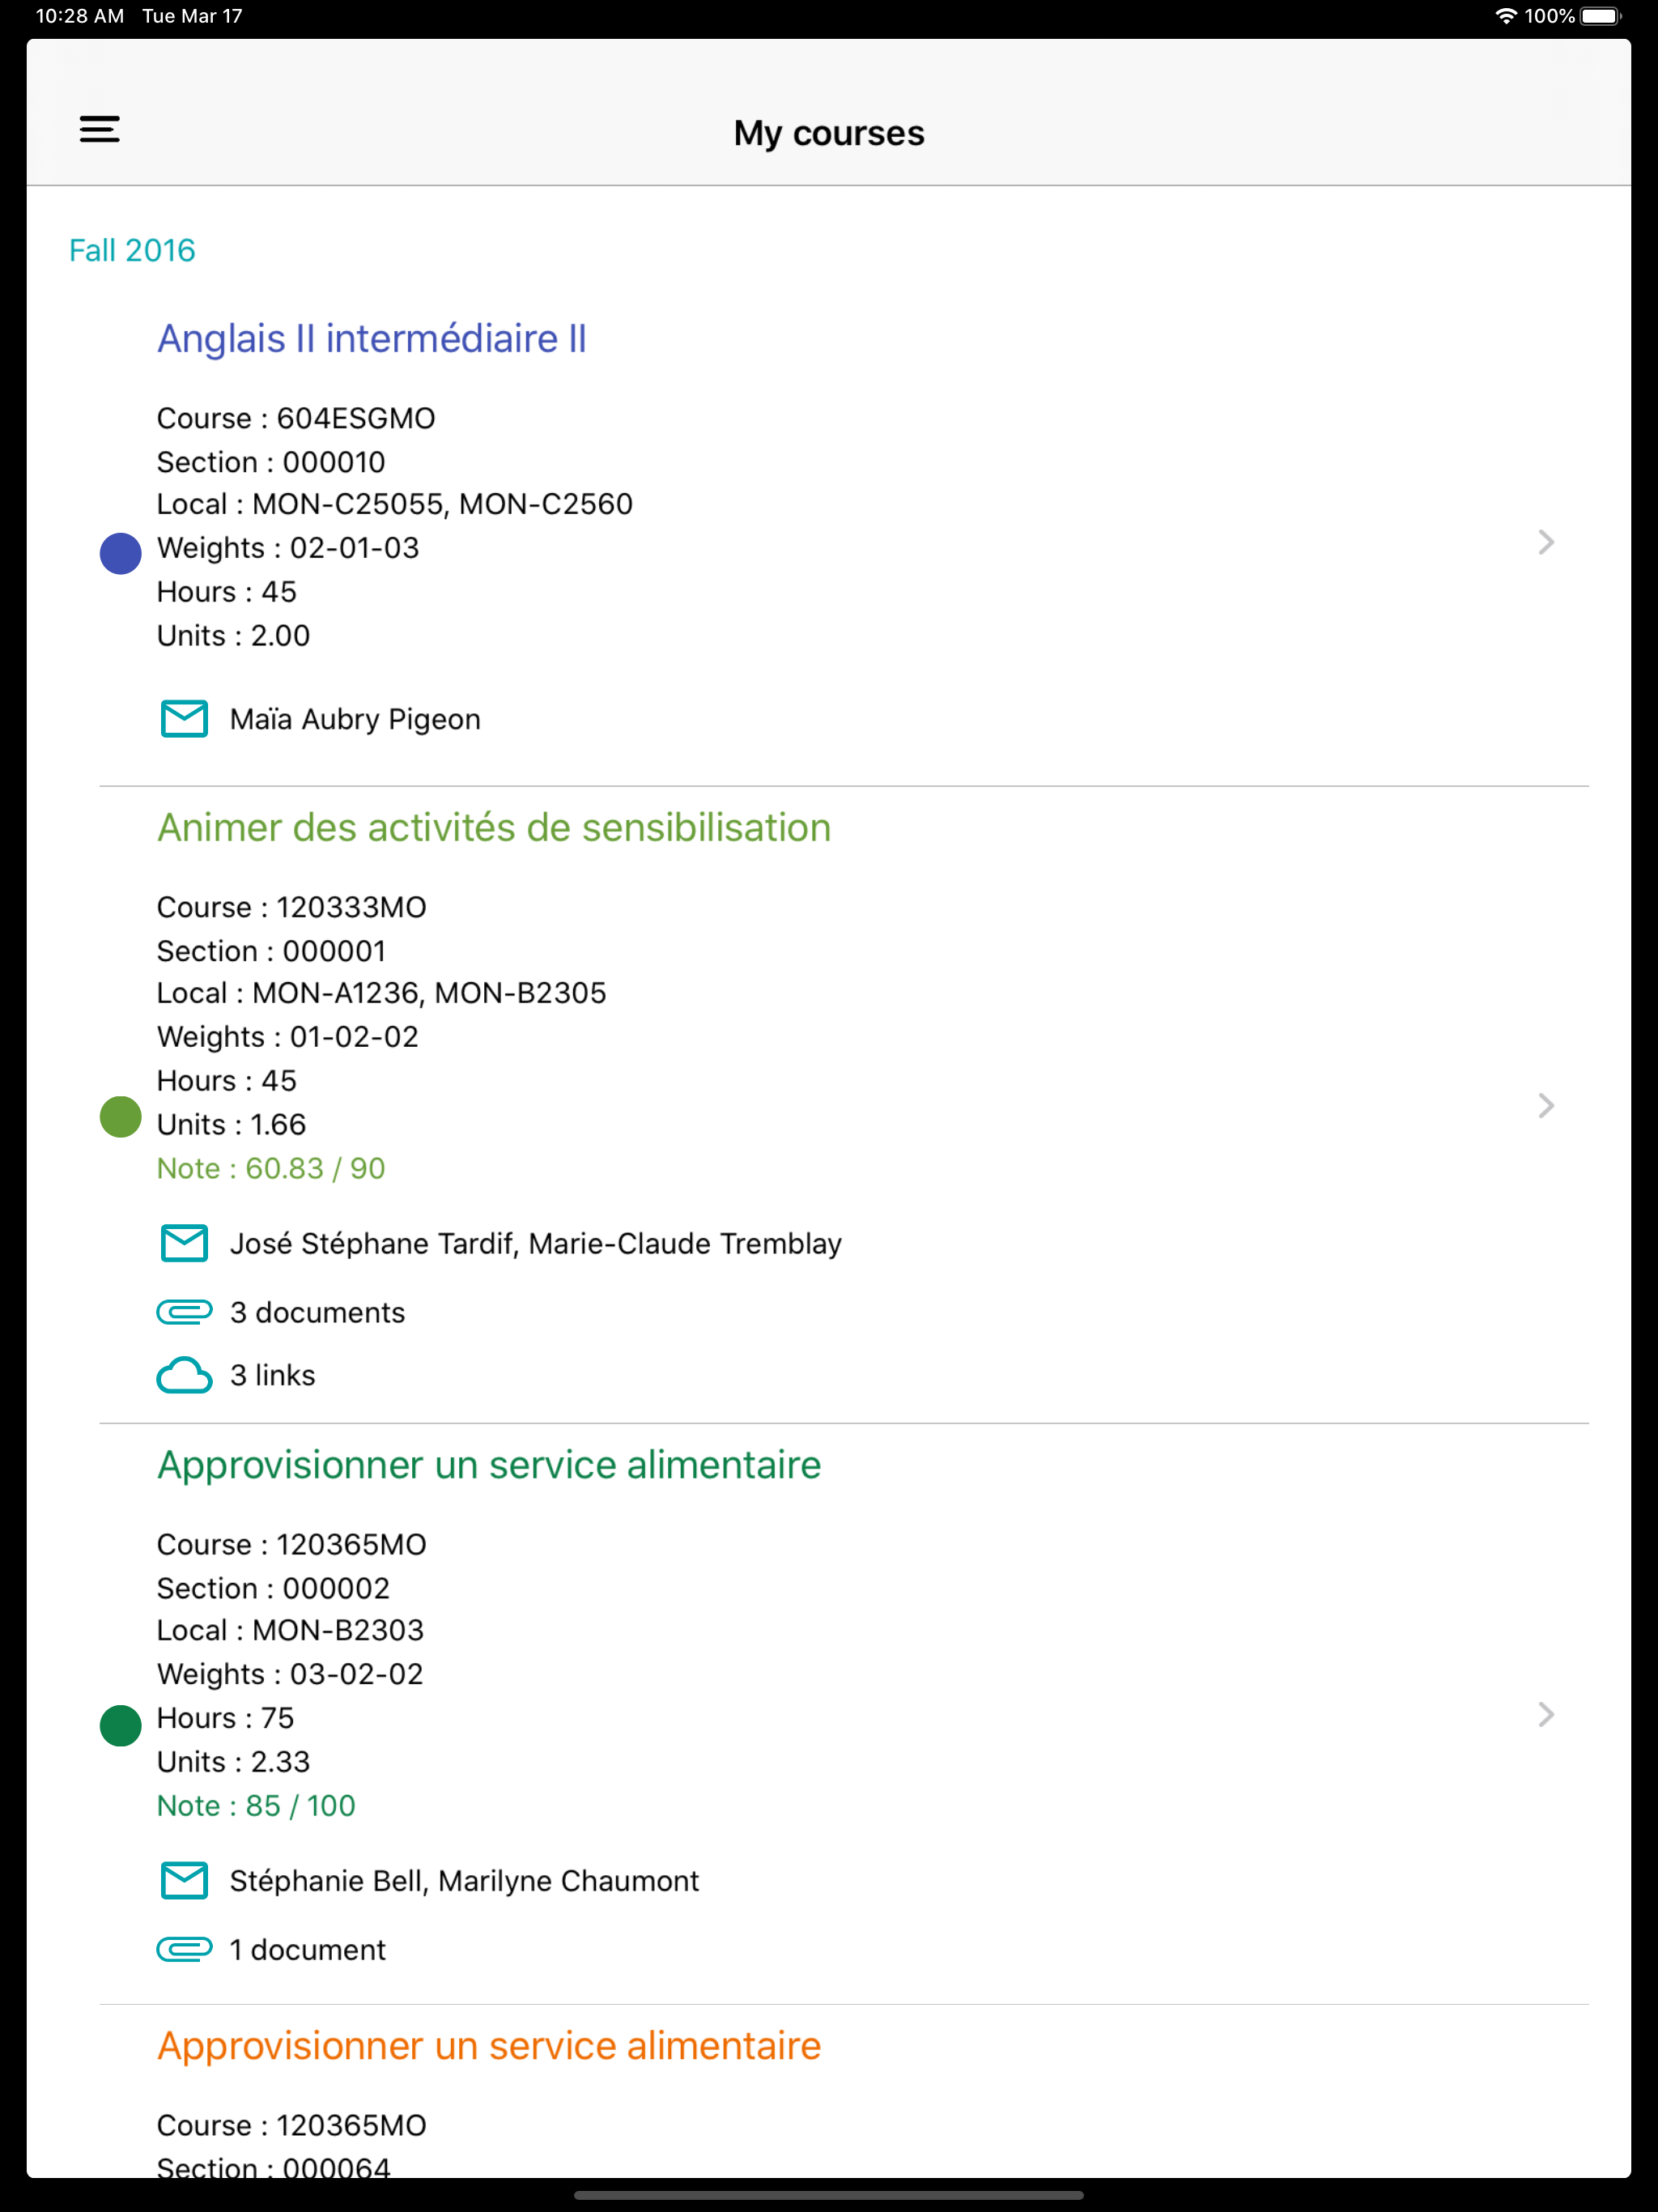Tap Local : MON-A1236, MON-B2305

[x=382, y=993]
